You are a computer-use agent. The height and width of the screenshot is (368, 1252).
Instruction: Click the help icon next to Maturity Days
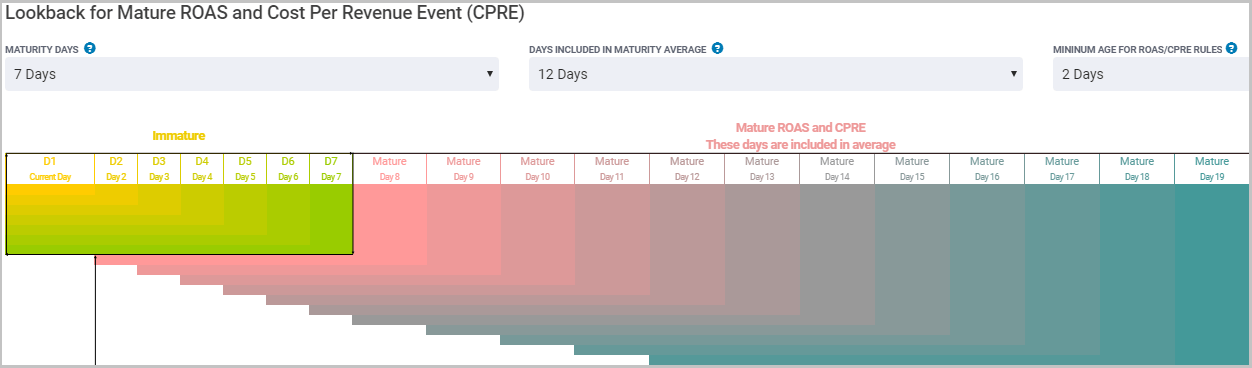90,48
